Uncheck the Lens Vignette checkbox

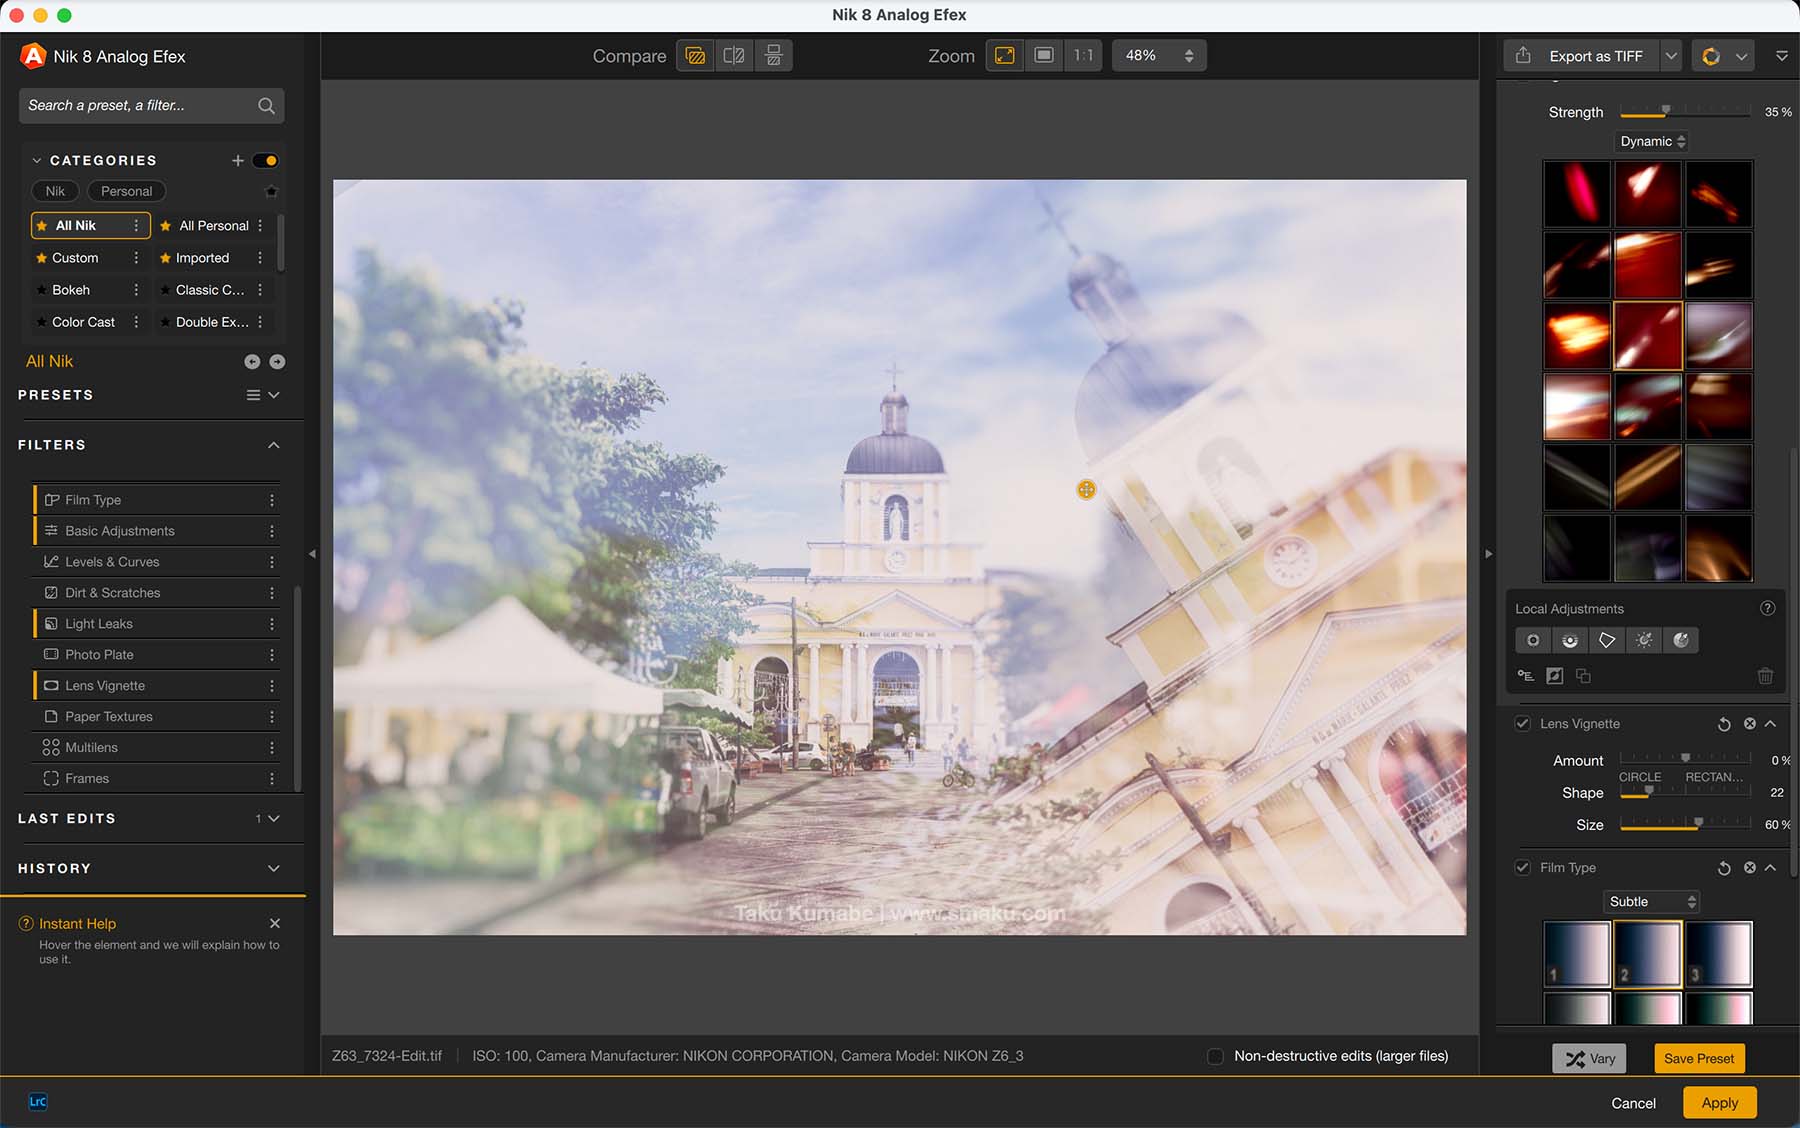pyautogui.click(x=1522, y=724)
